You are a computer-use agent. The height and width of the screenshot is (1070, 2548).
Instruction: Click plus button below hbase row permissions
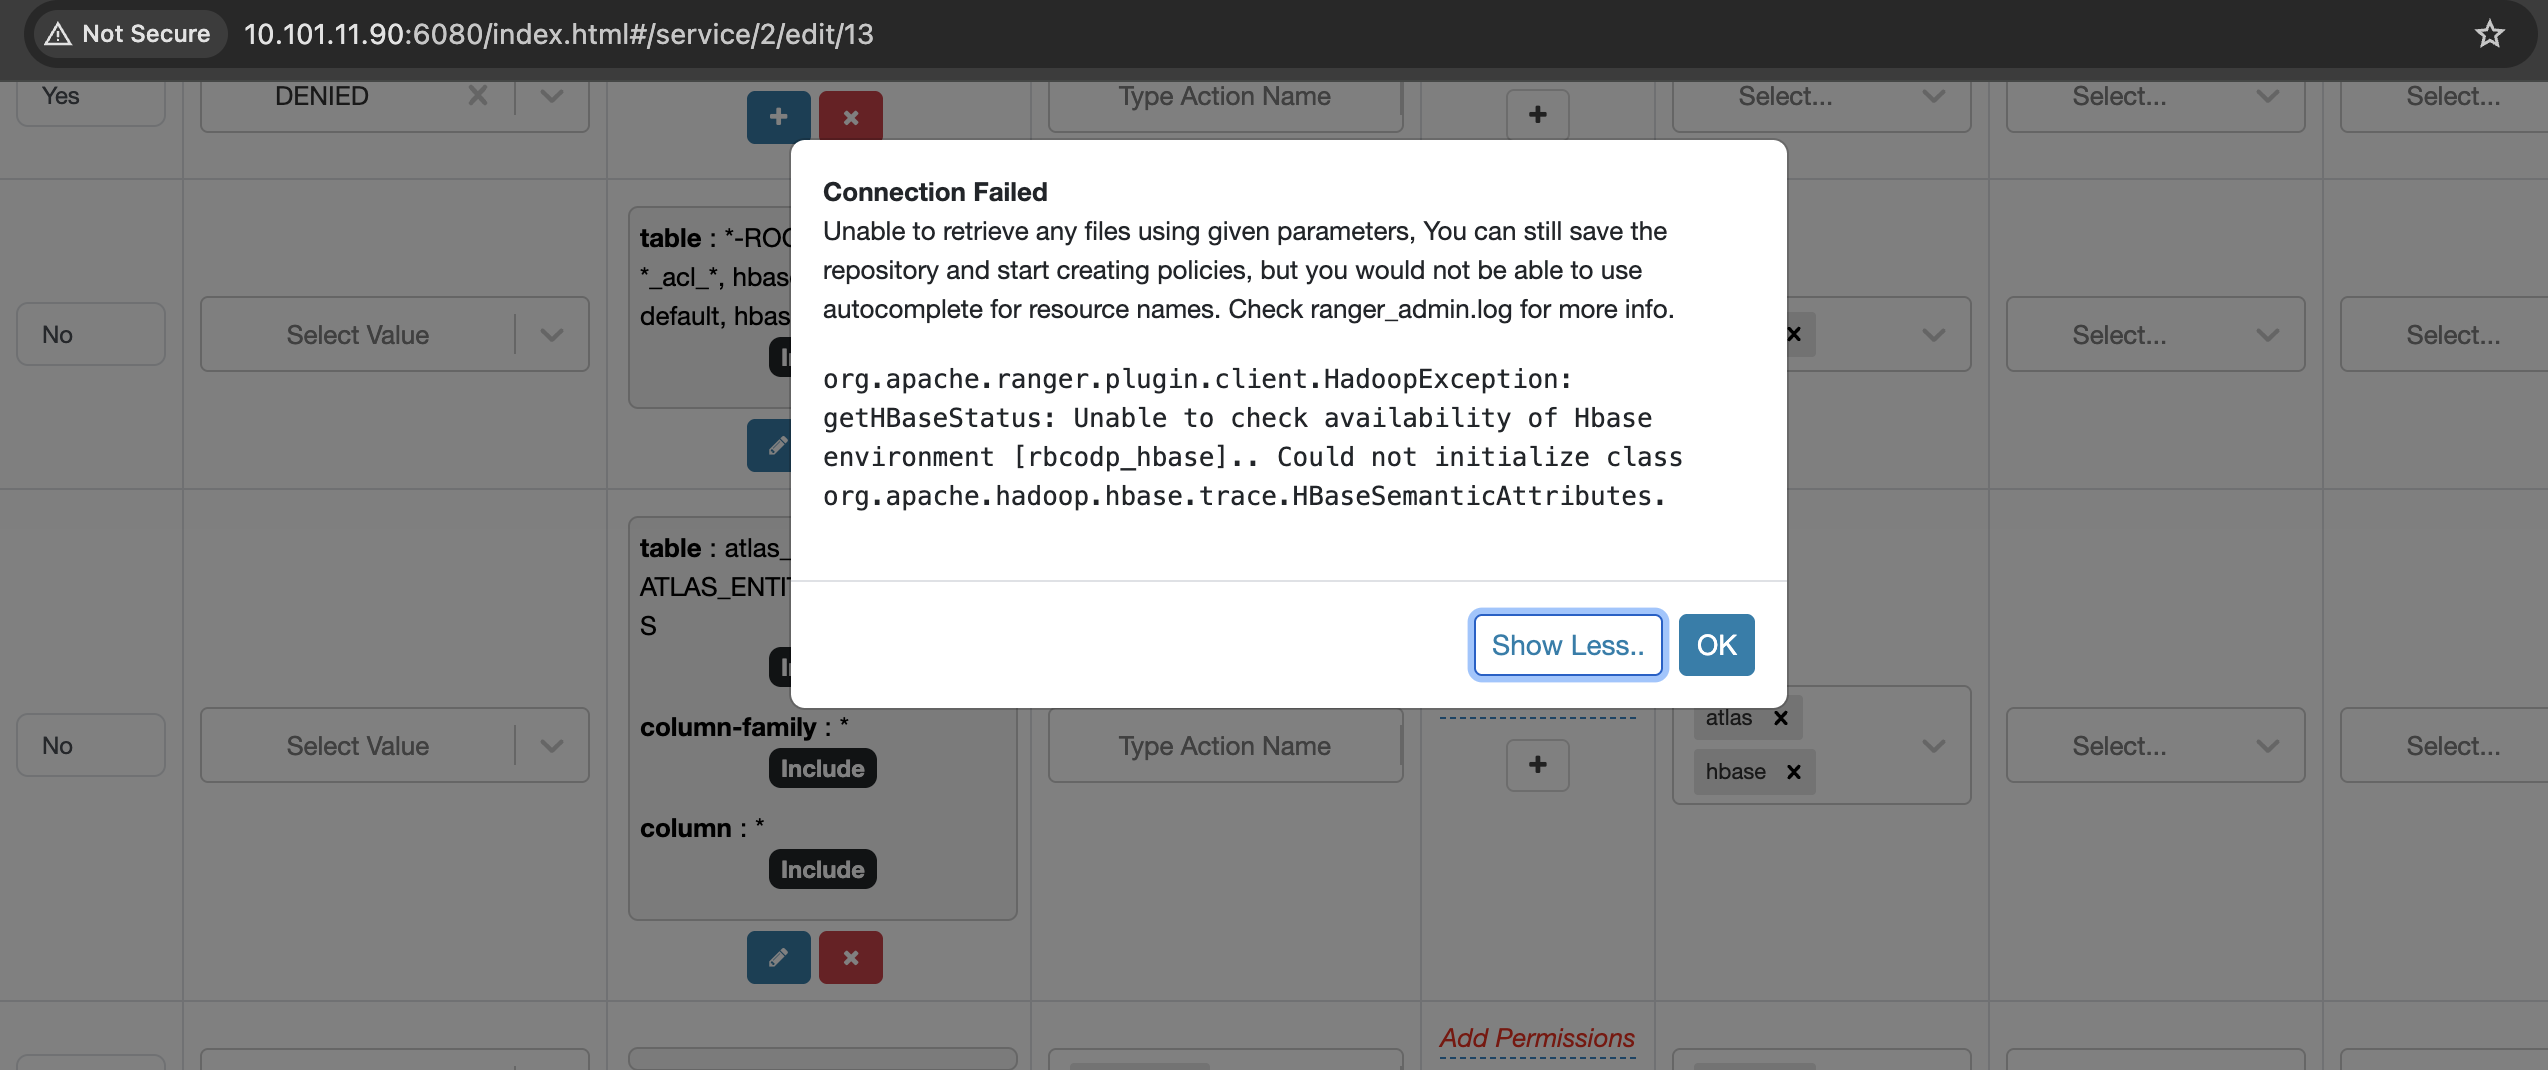coord(1537,765)
